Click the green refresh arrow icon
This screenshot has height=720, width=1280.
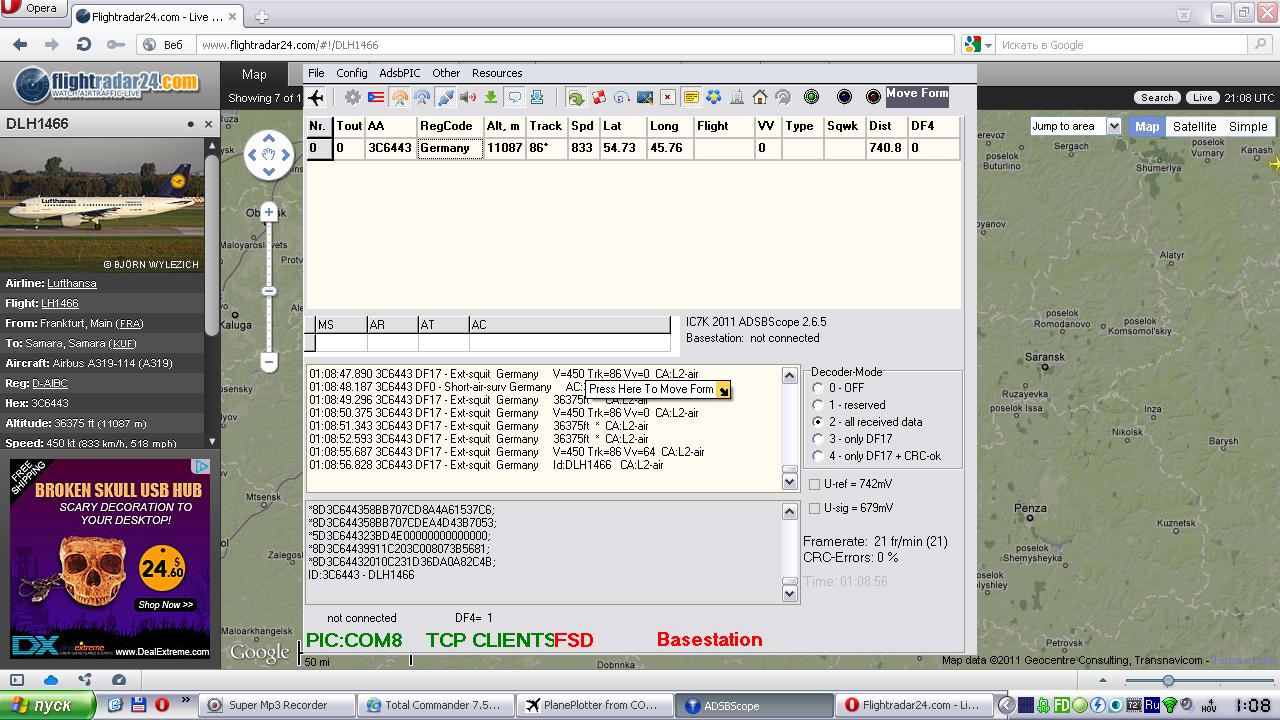[576, 97]
